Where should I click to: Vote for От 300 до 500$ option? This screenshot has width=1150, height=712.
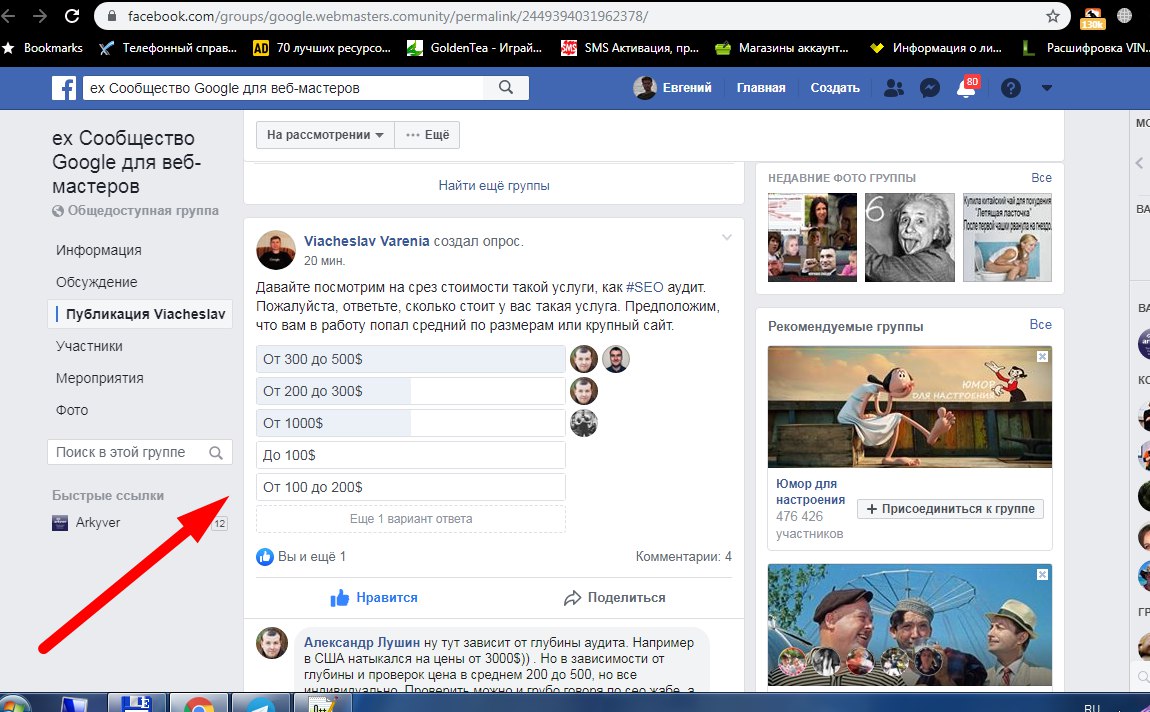point(411,359)
